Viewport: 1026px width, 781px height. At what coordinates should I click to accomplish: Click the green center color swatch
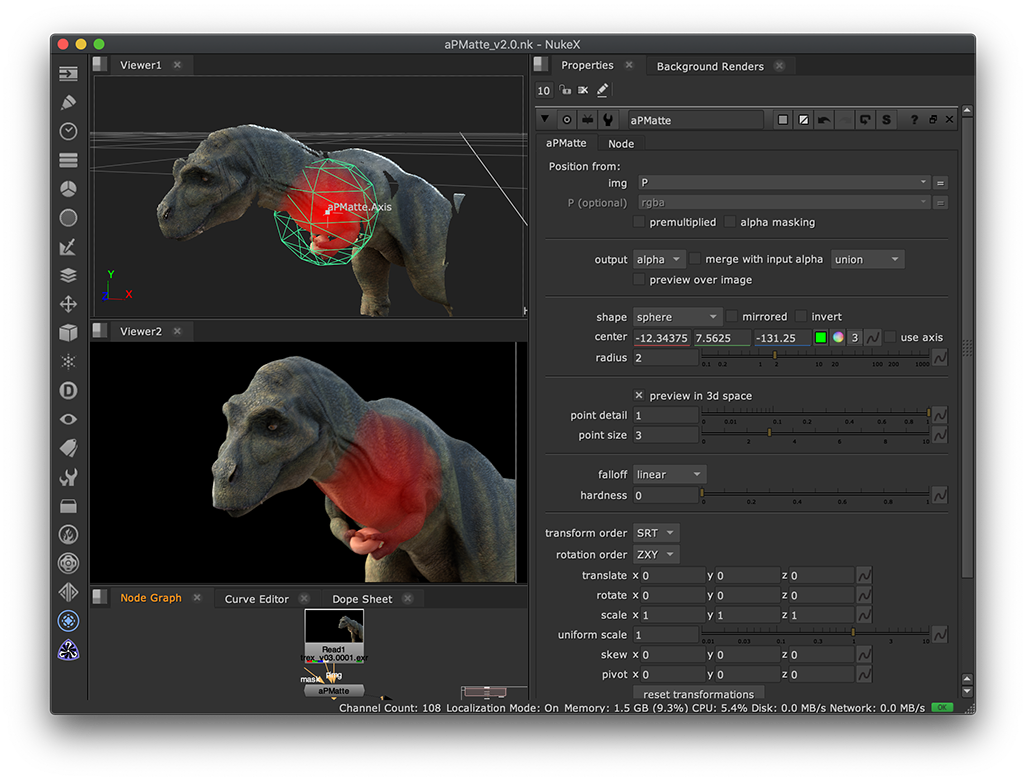click(820, 338)
